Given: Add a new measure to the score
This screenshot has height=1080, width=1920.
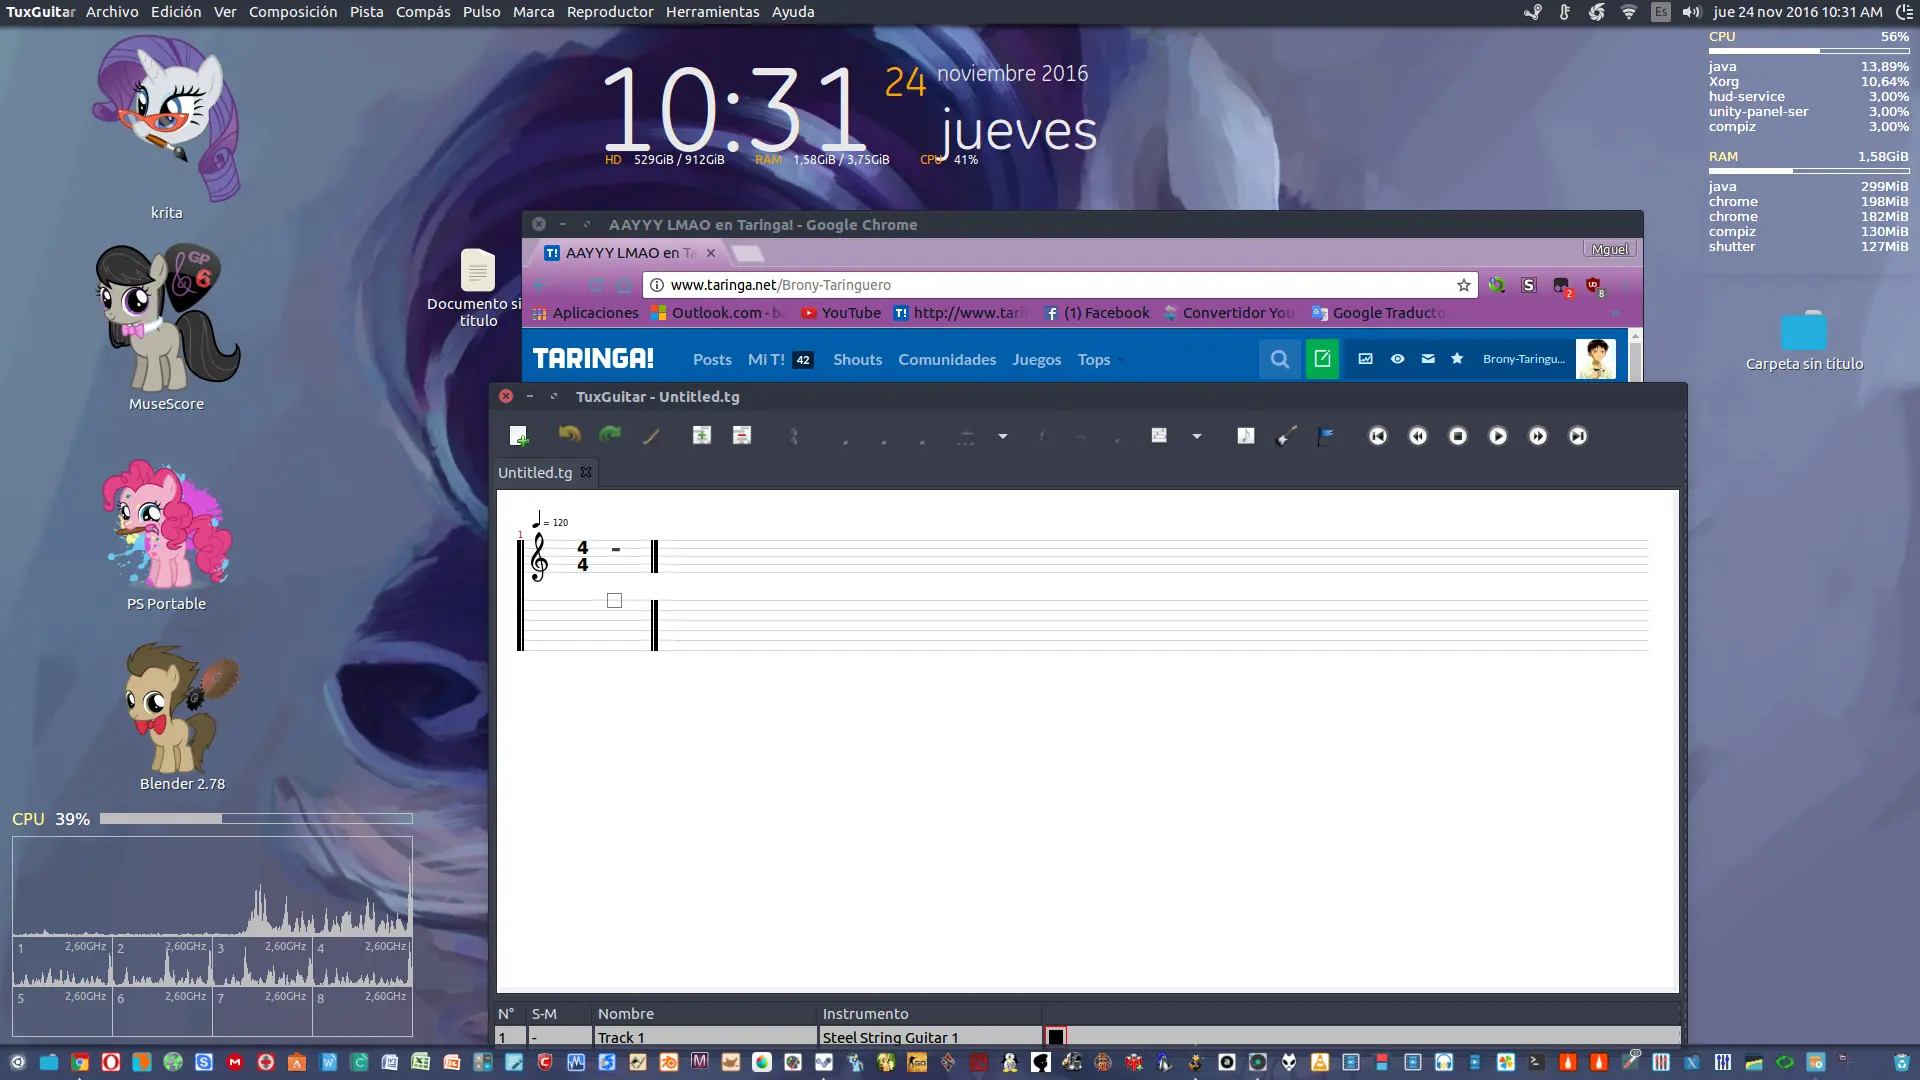Looking at the screenshot, I should pos(702,436).
